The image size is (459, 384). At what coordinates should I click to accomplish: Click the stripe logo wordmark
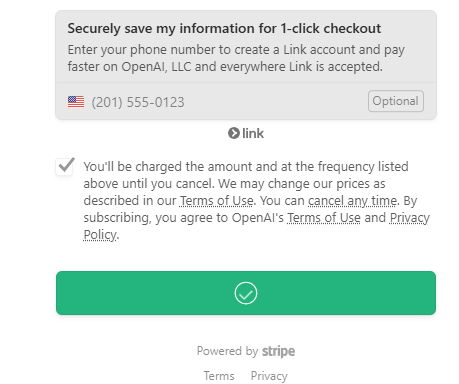[x=278, y=351]
